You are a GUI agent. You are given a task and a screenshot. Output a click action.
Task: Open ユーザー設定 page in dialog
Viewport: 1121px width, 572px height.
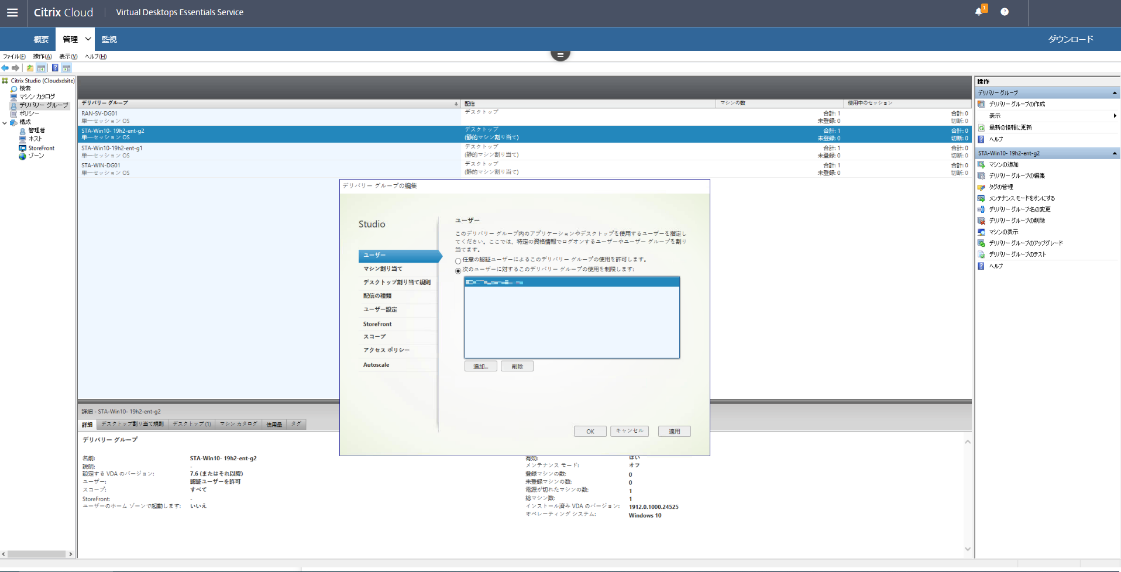(397, 310)
